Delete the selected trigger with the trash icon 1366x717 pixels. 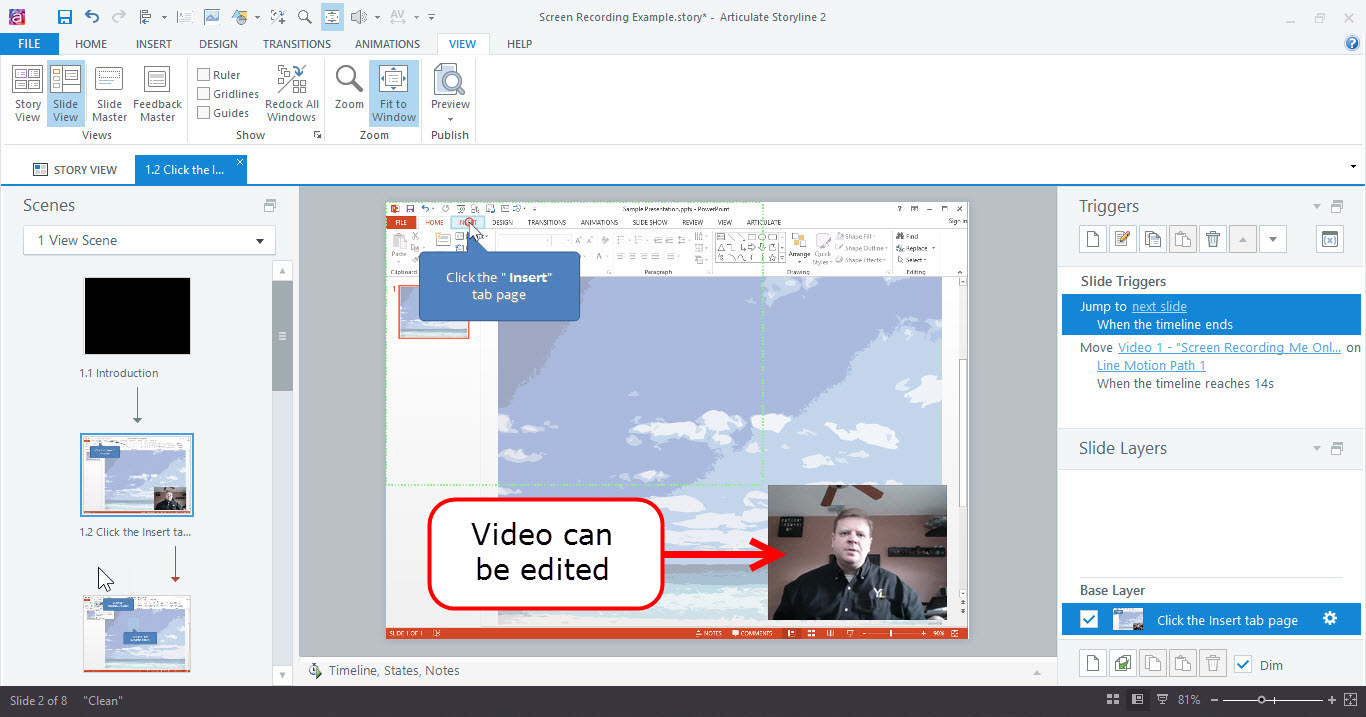click(1213, 239)
